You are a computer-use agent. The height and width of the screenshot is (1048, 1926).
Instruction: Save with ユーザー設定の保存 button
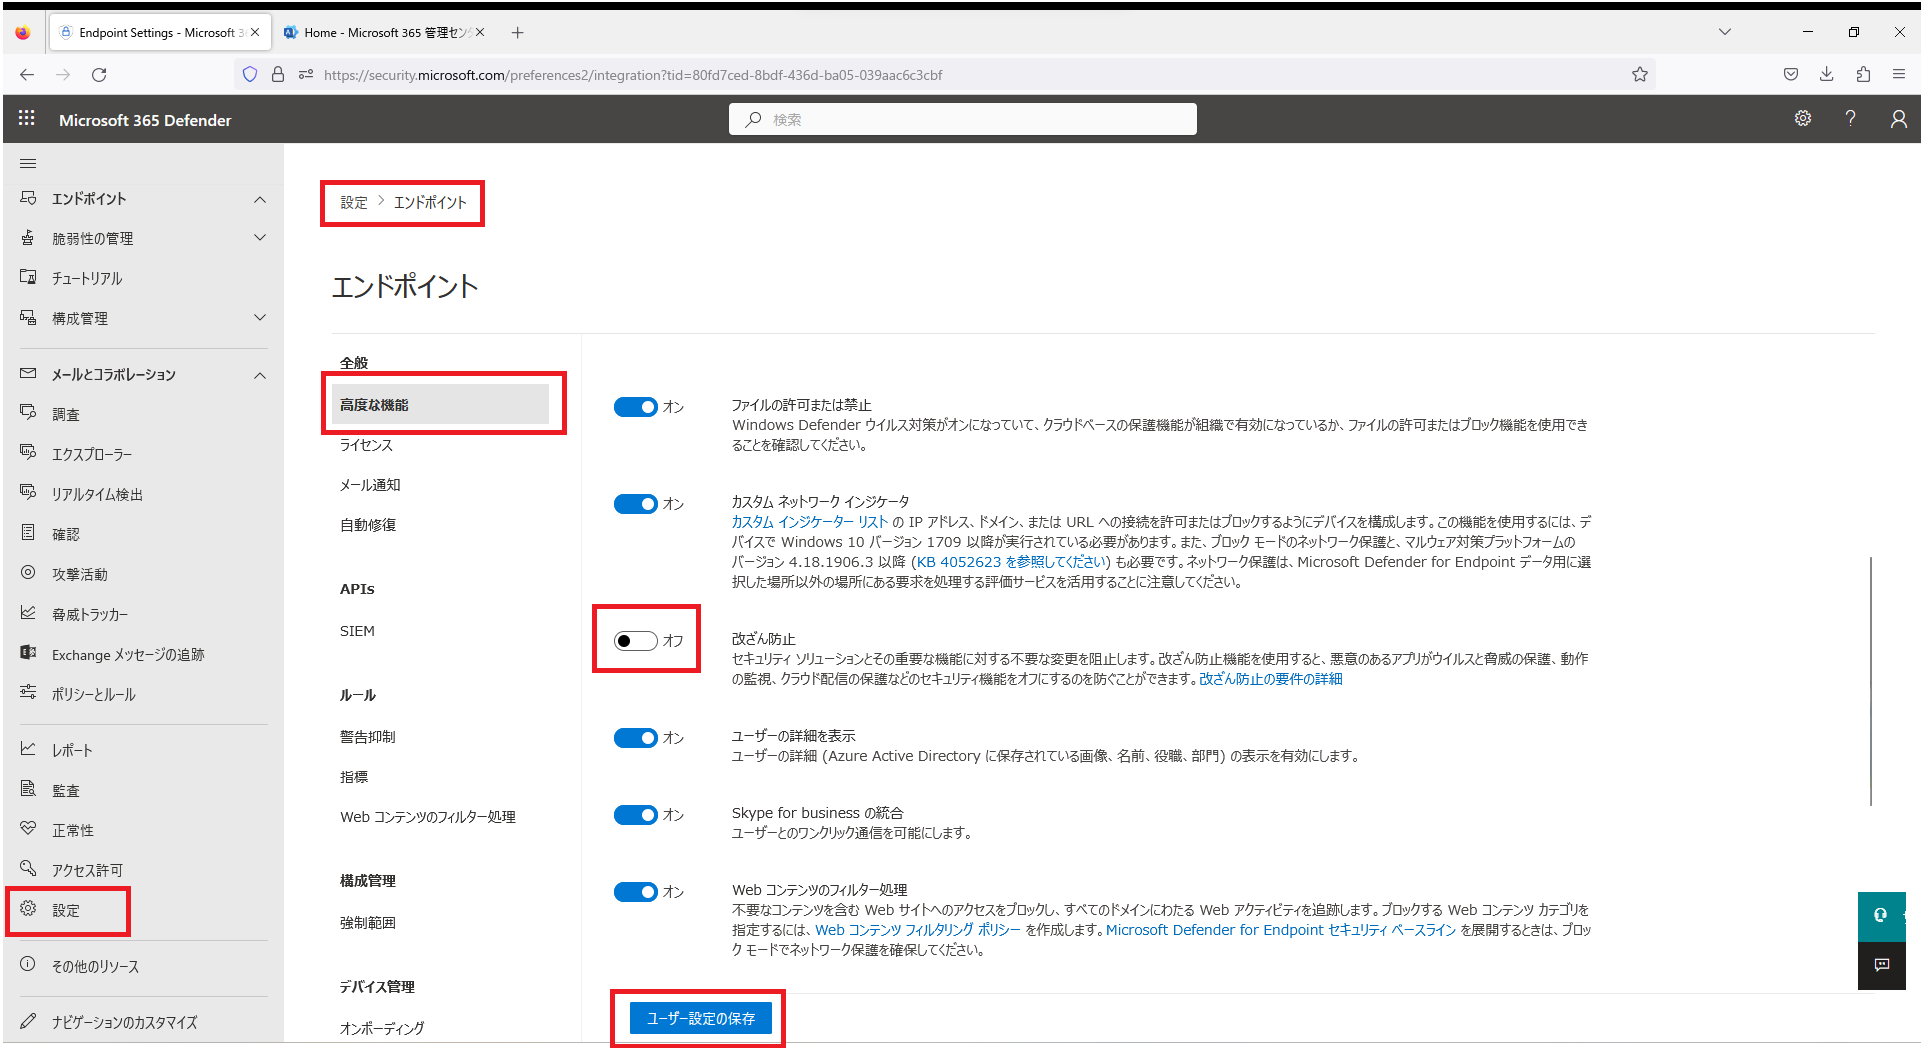point(700,1018)
